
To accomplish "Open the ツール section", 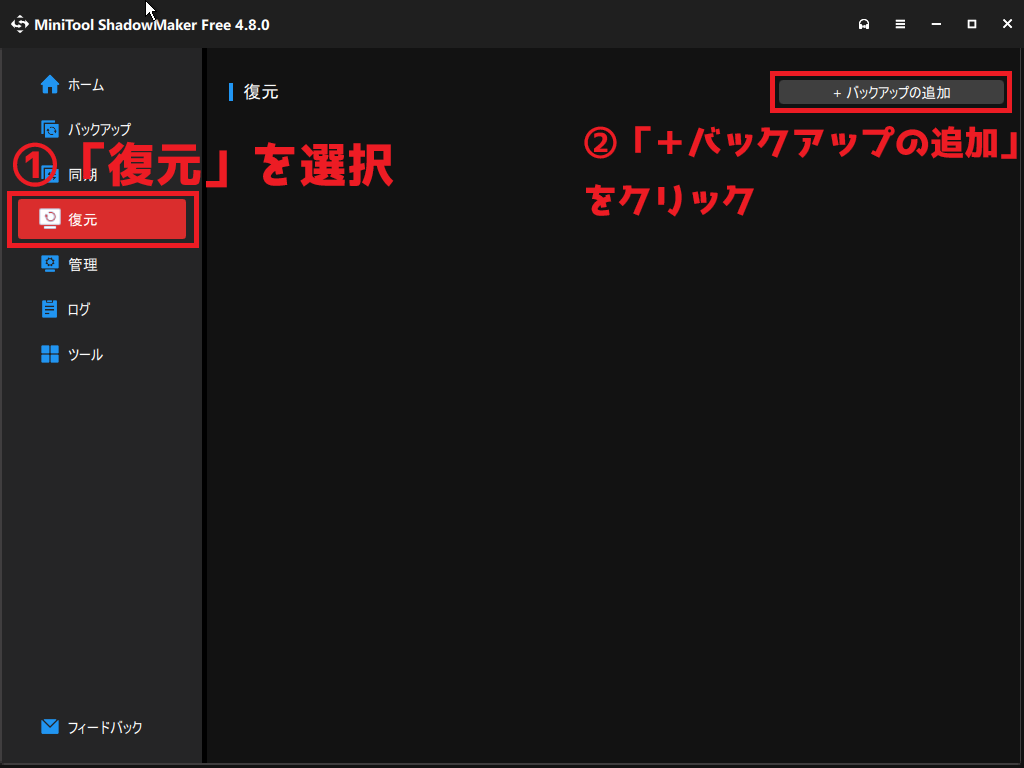I will (x=85, y=354).
